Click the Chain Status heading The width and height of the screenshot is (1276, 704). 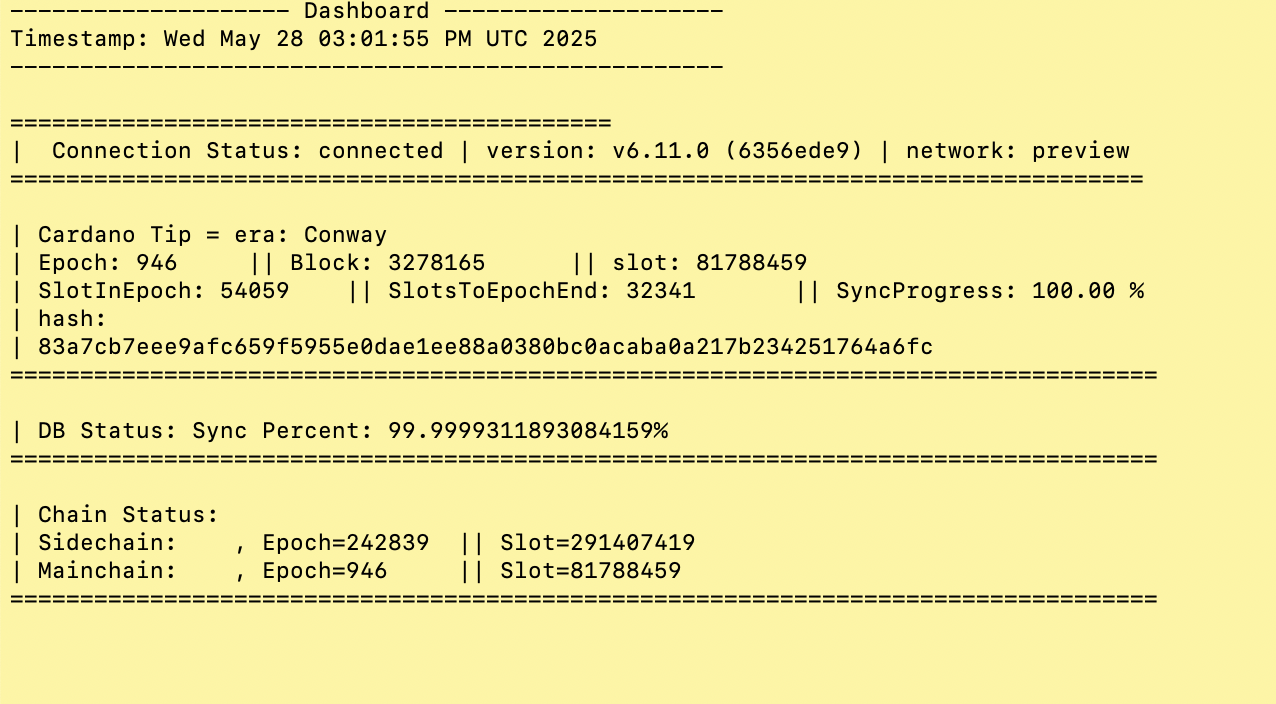[128, 515]
